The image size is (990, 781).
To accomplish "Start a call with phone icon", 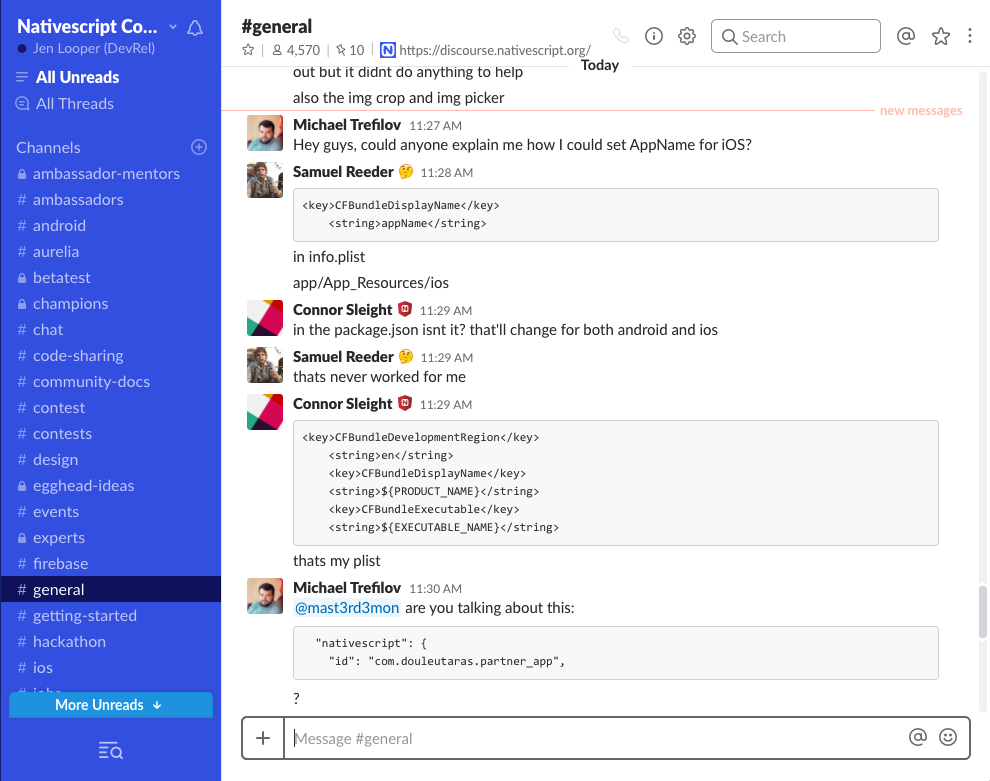I will (621, 36).
